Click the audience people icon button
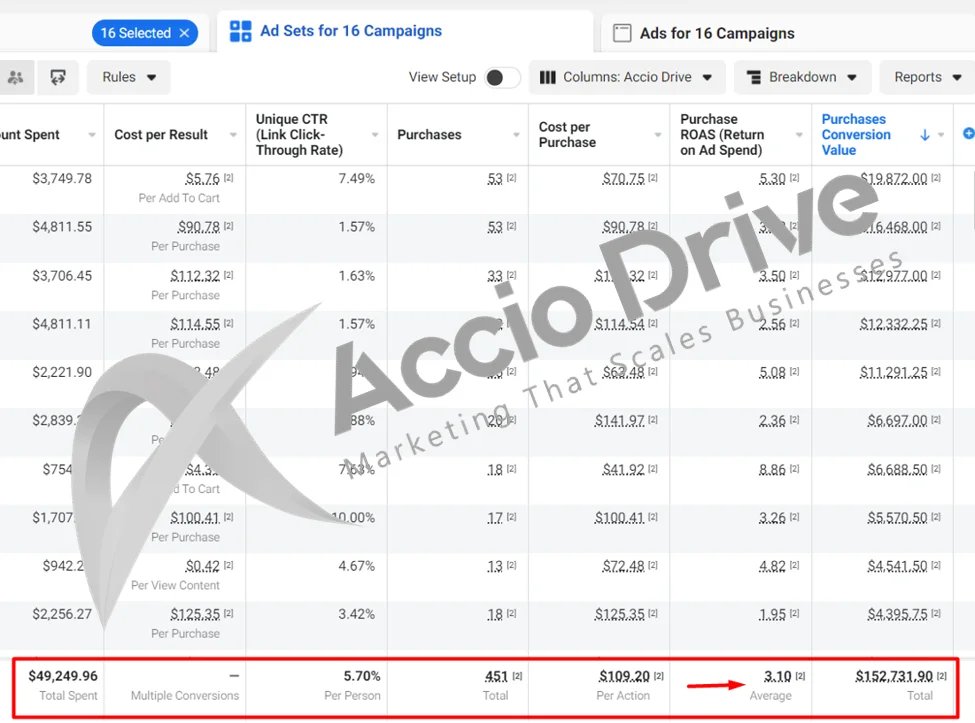Screen dimensions: 975x723 click(16, 77)
